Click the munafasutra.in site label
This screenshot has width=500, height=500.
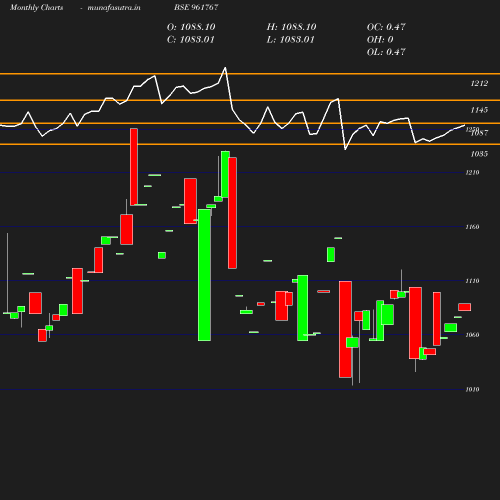click(114, 7)
